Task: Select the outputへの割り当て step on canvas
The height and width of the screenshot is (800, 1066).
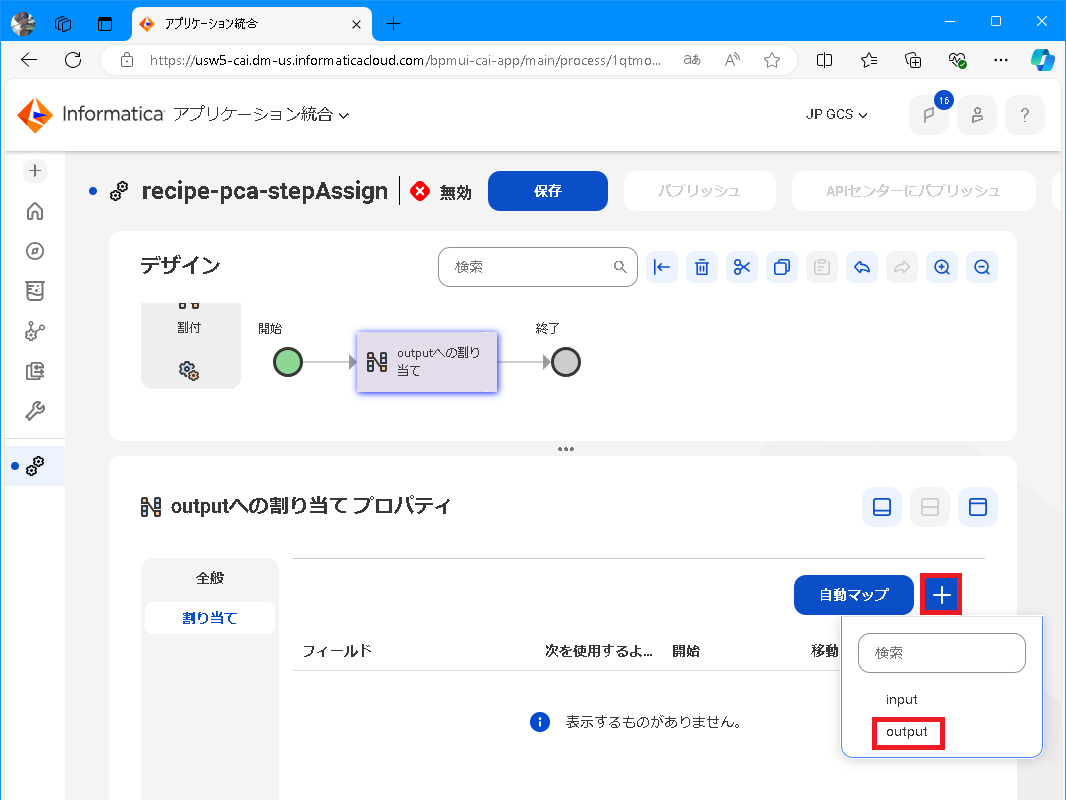Action: click(x=427, y=362)
